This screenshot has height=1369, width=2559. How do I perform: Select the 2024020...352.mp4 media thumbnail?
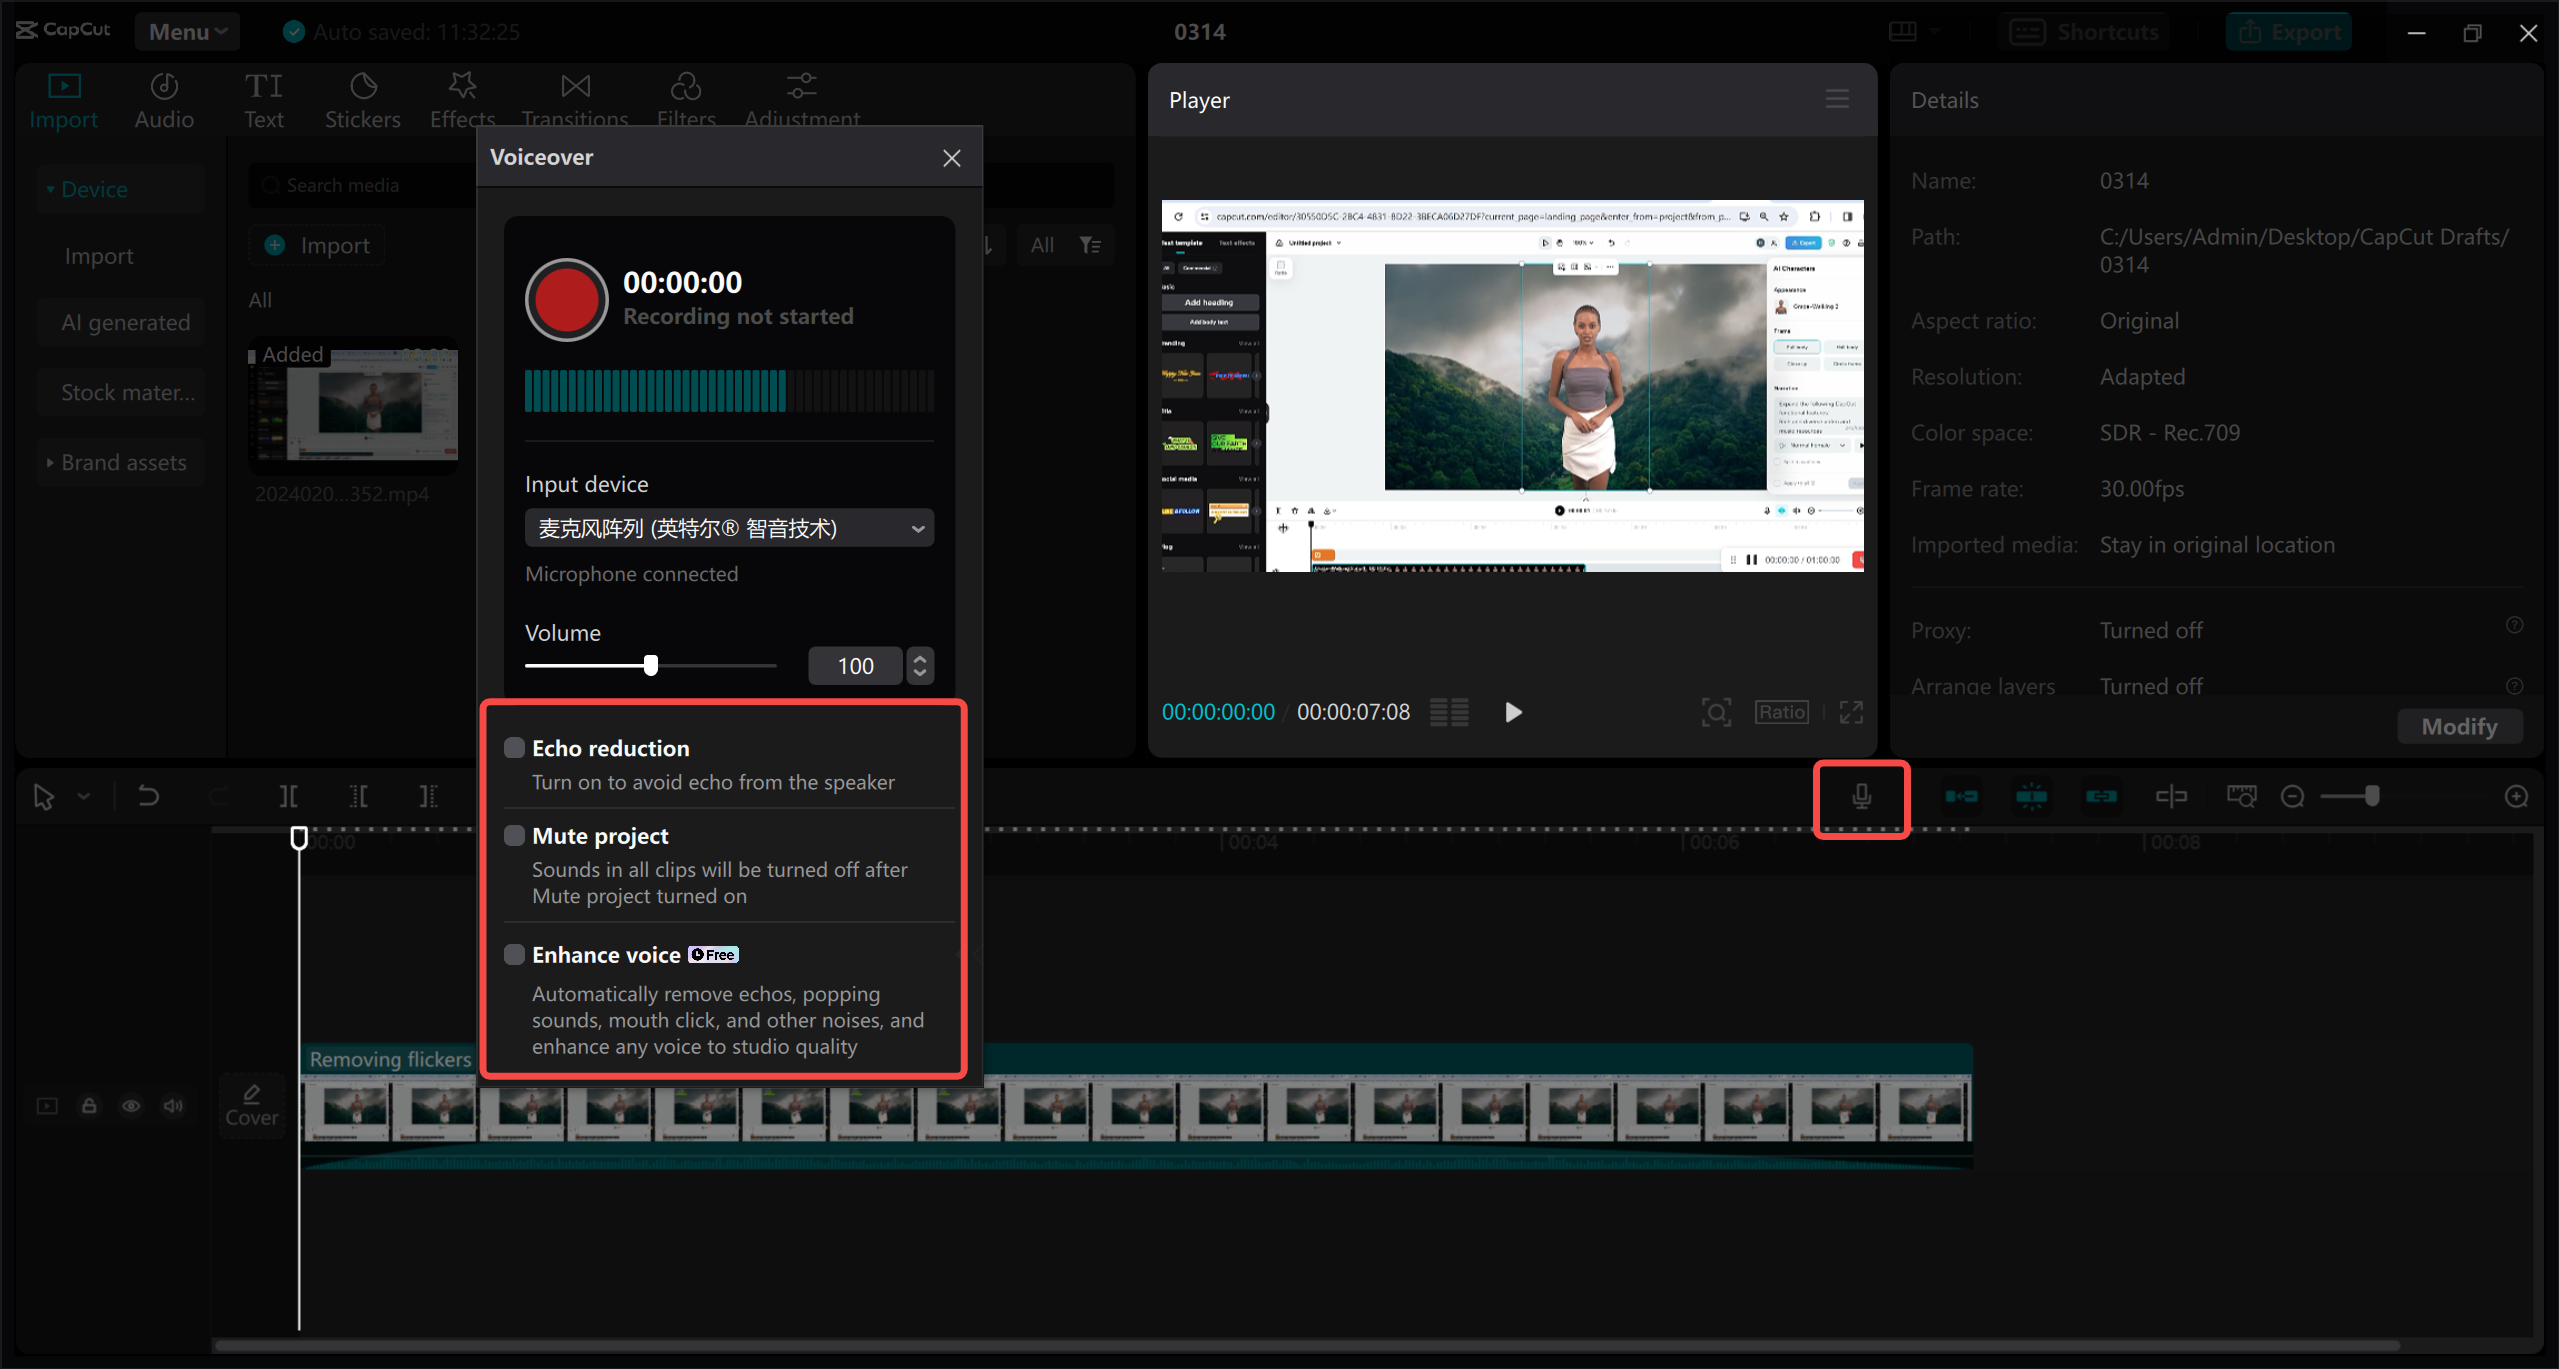352,407
